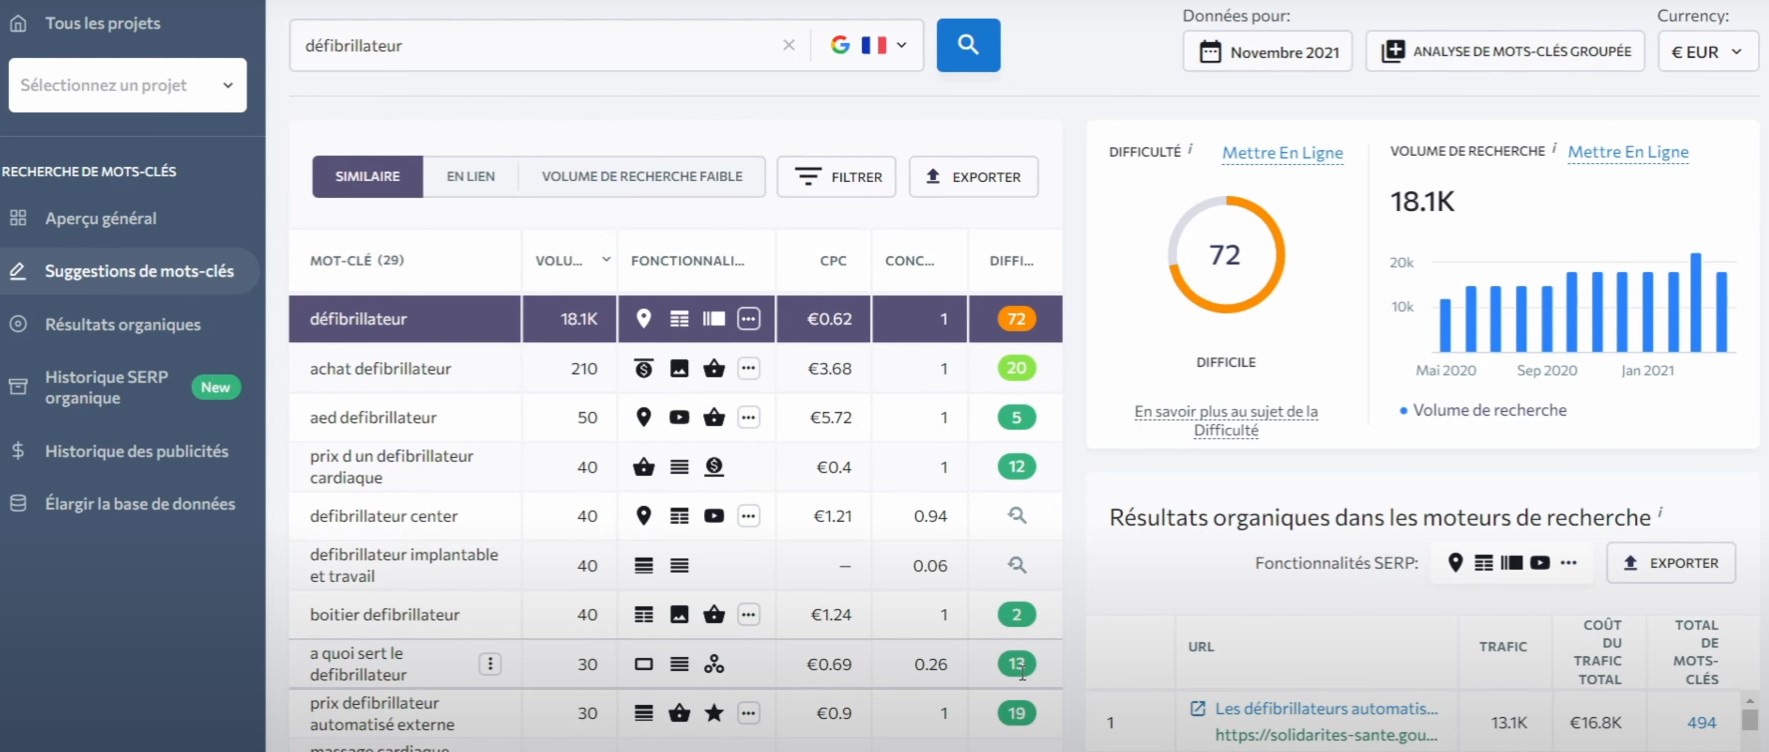Click difficulty badge 20 in achat defibrillateur row
This screenshot has width=1769, height=752.
pos(1016,369)
